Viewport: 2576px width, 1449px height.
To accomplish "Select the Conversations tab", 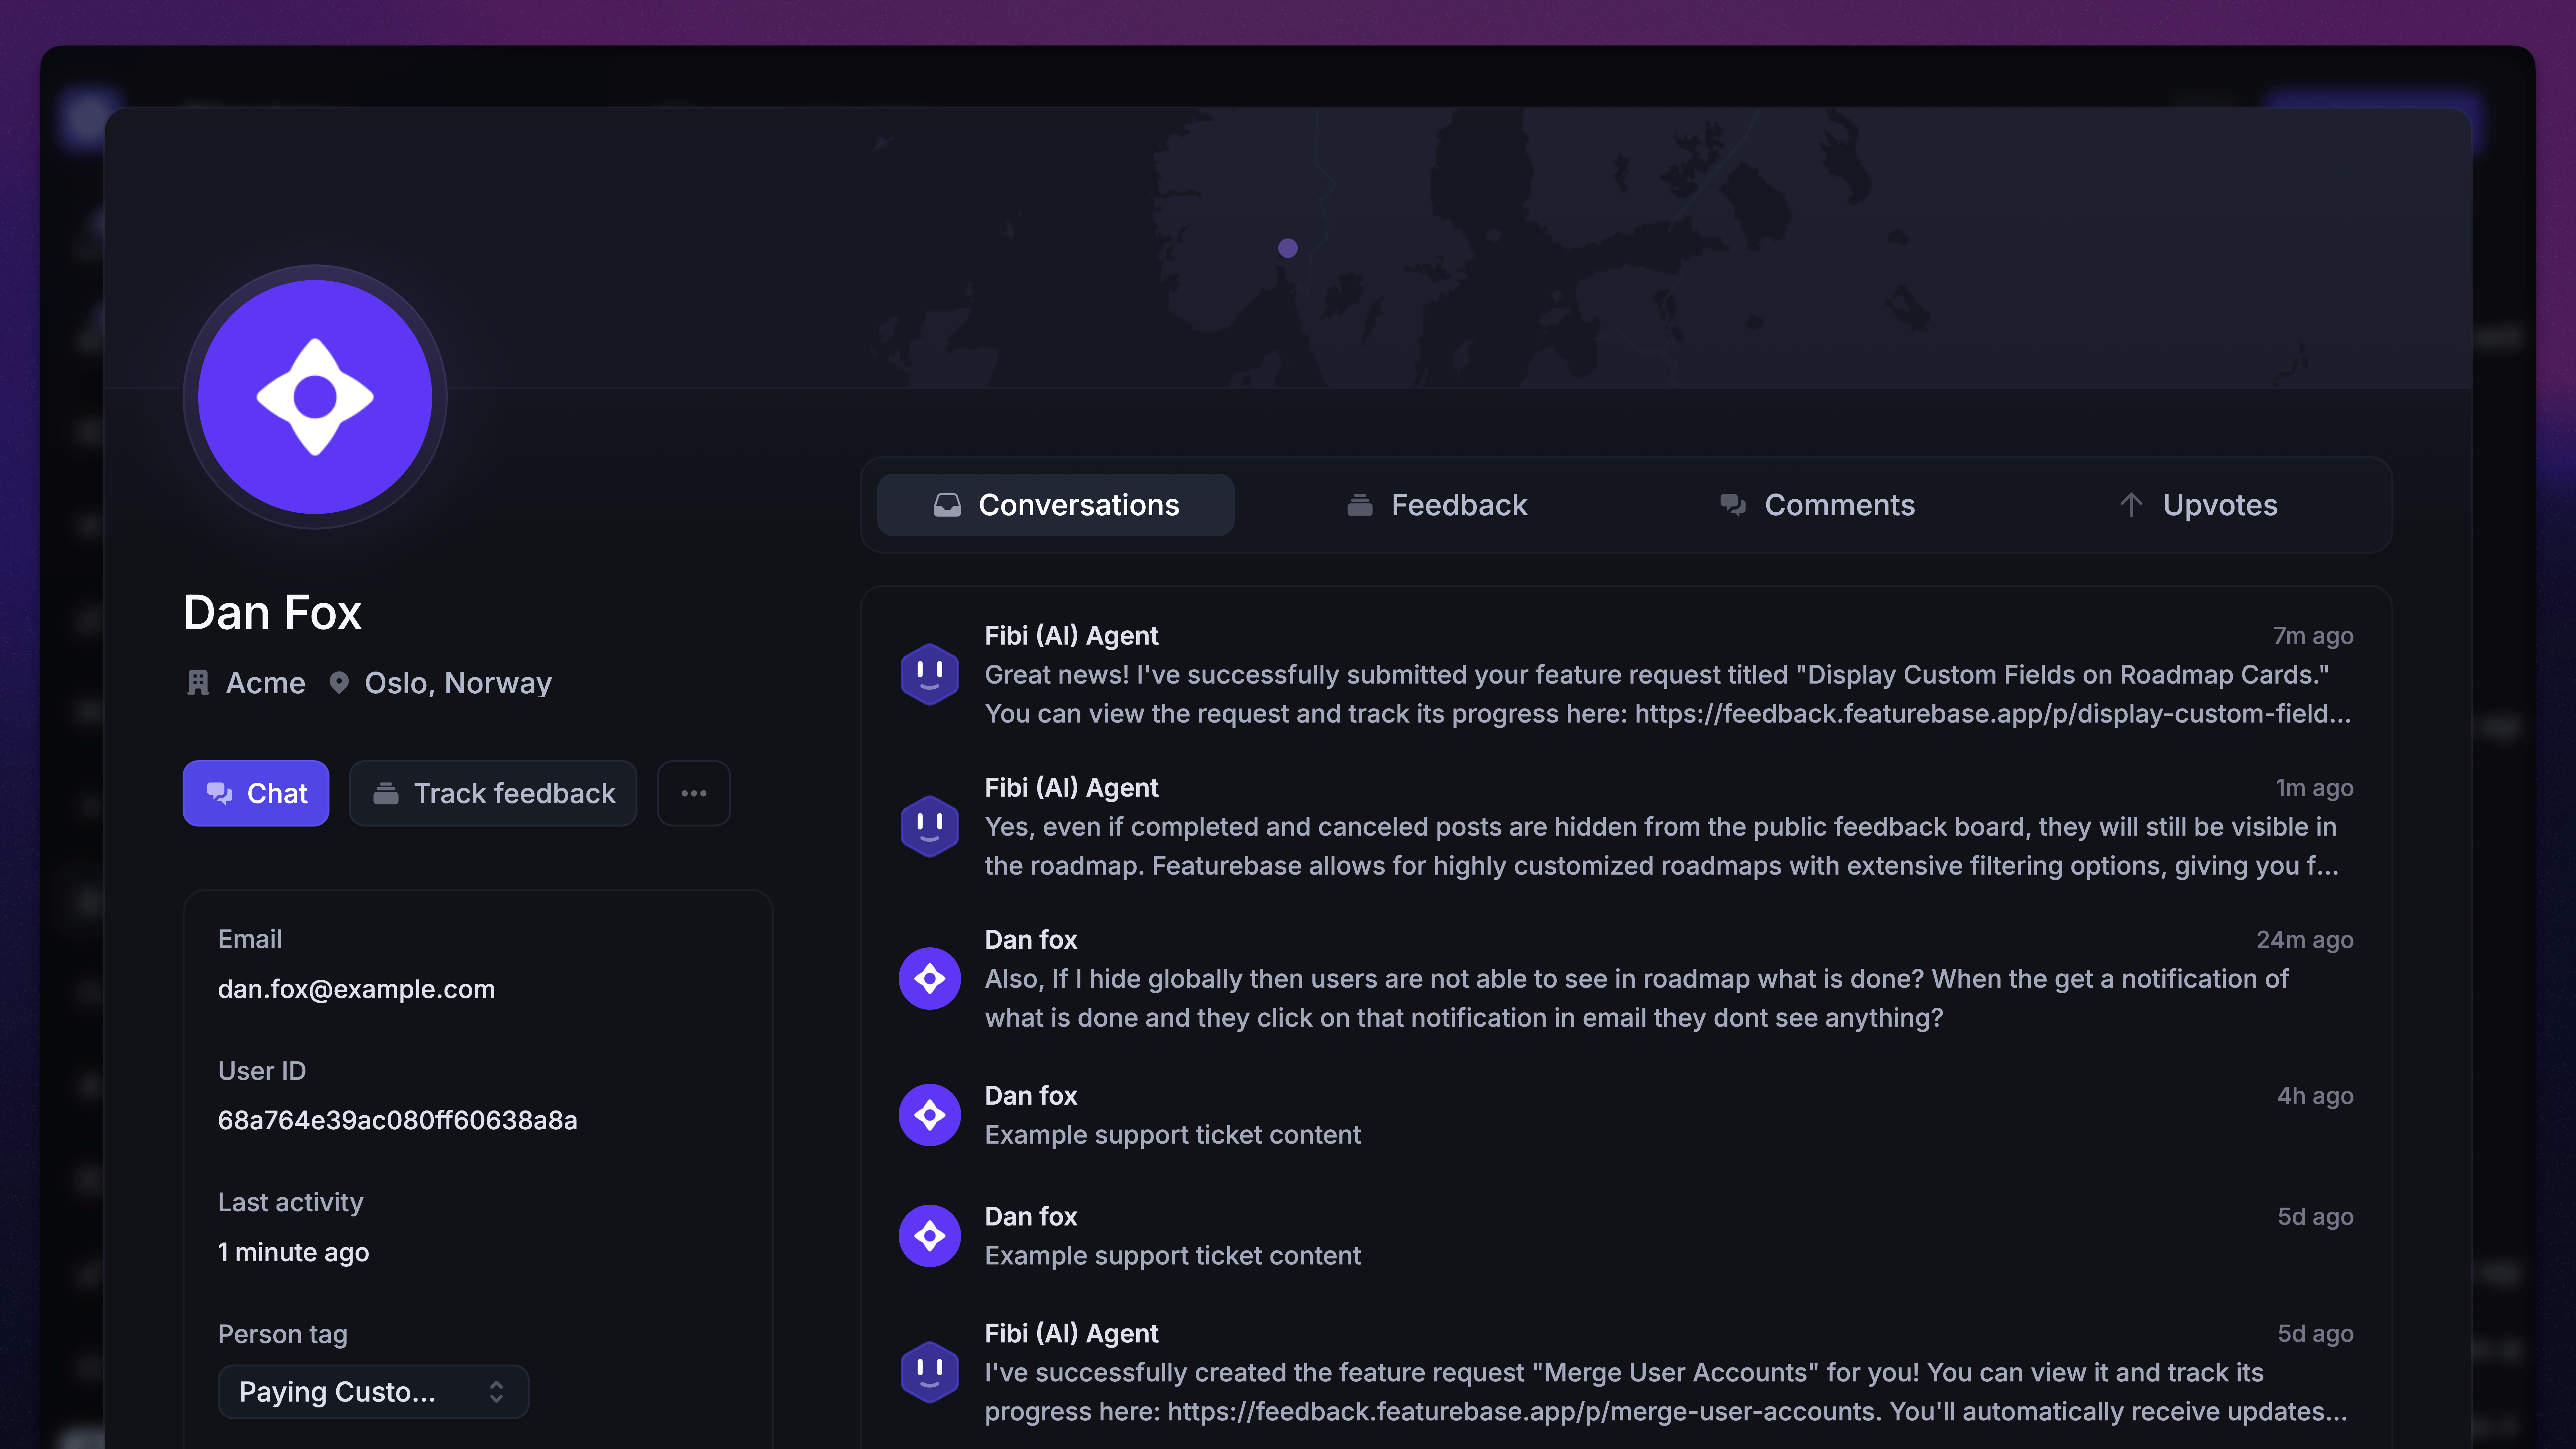I will (x=1056, y=505).
